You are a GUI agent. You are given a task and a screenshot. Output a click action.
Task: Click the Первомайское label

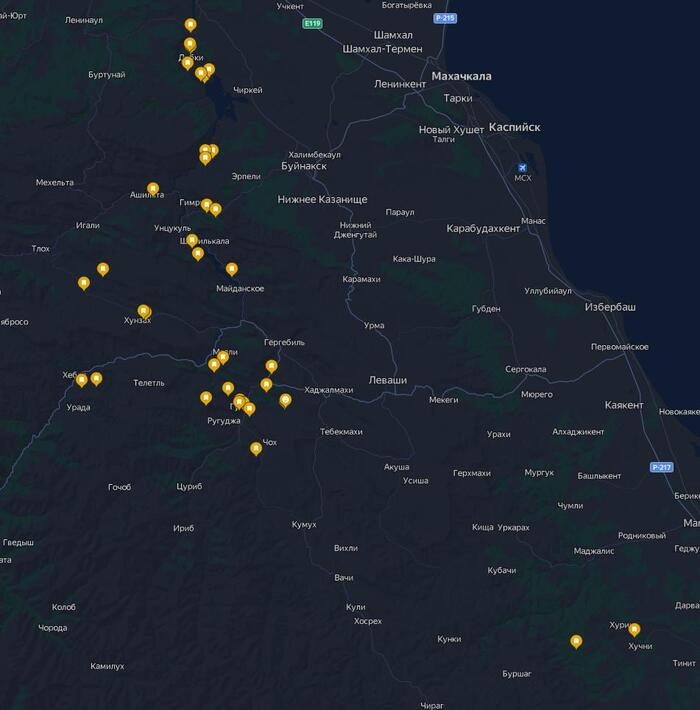coord(619,347)
